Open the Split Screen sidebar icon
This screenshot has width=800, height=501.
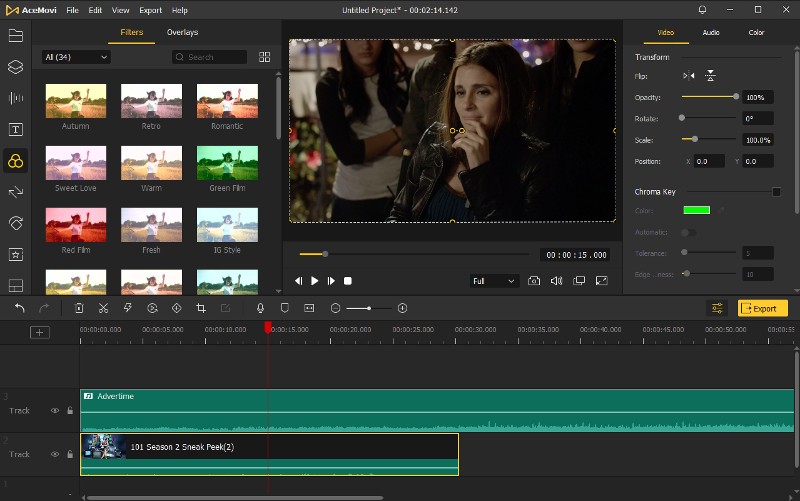pos(16,286)
